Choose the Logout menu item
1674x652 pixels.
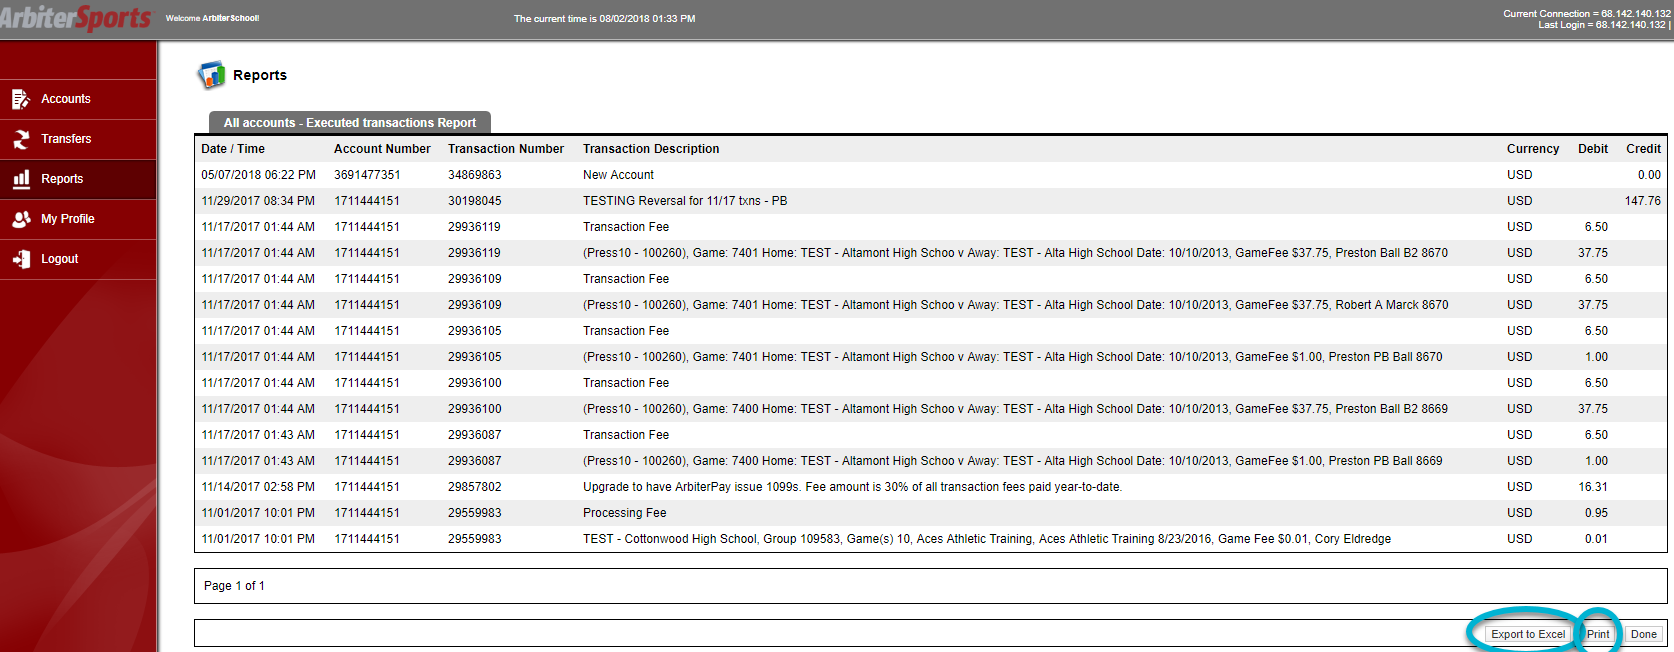click(x=78, y=259)
